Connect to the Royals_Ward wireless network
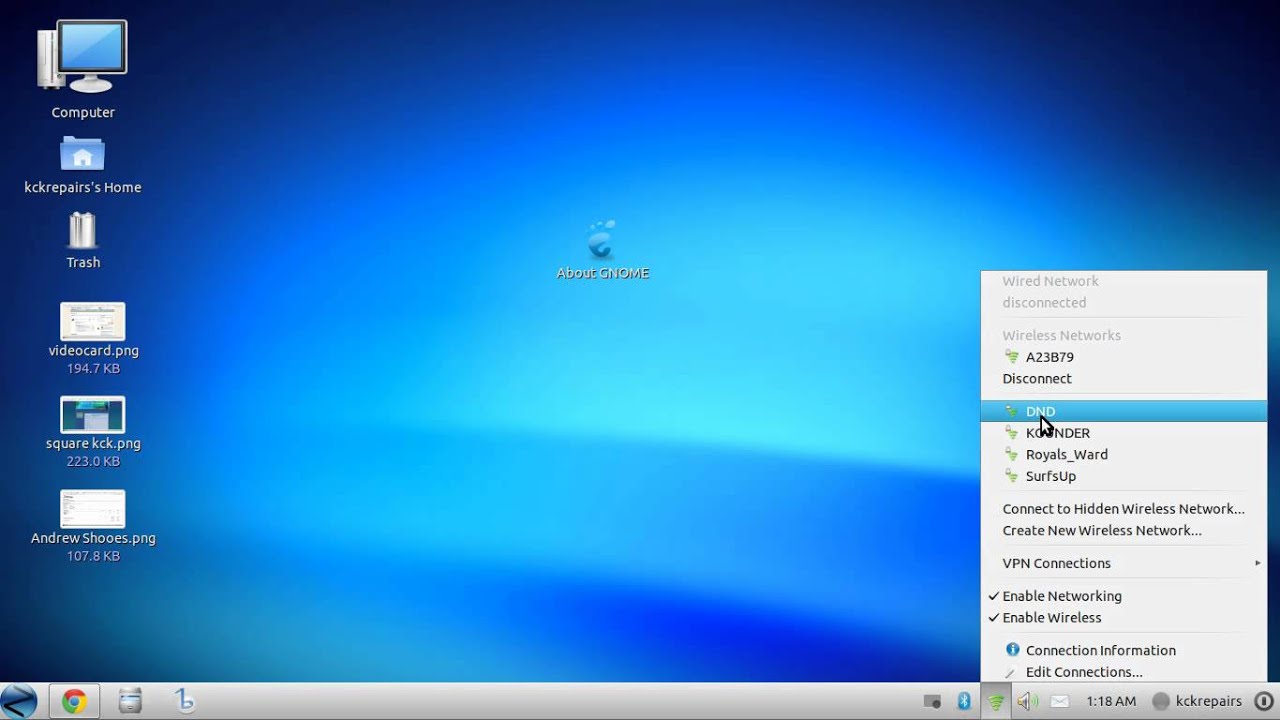 pyautogui.click(x=1124, y=454)
